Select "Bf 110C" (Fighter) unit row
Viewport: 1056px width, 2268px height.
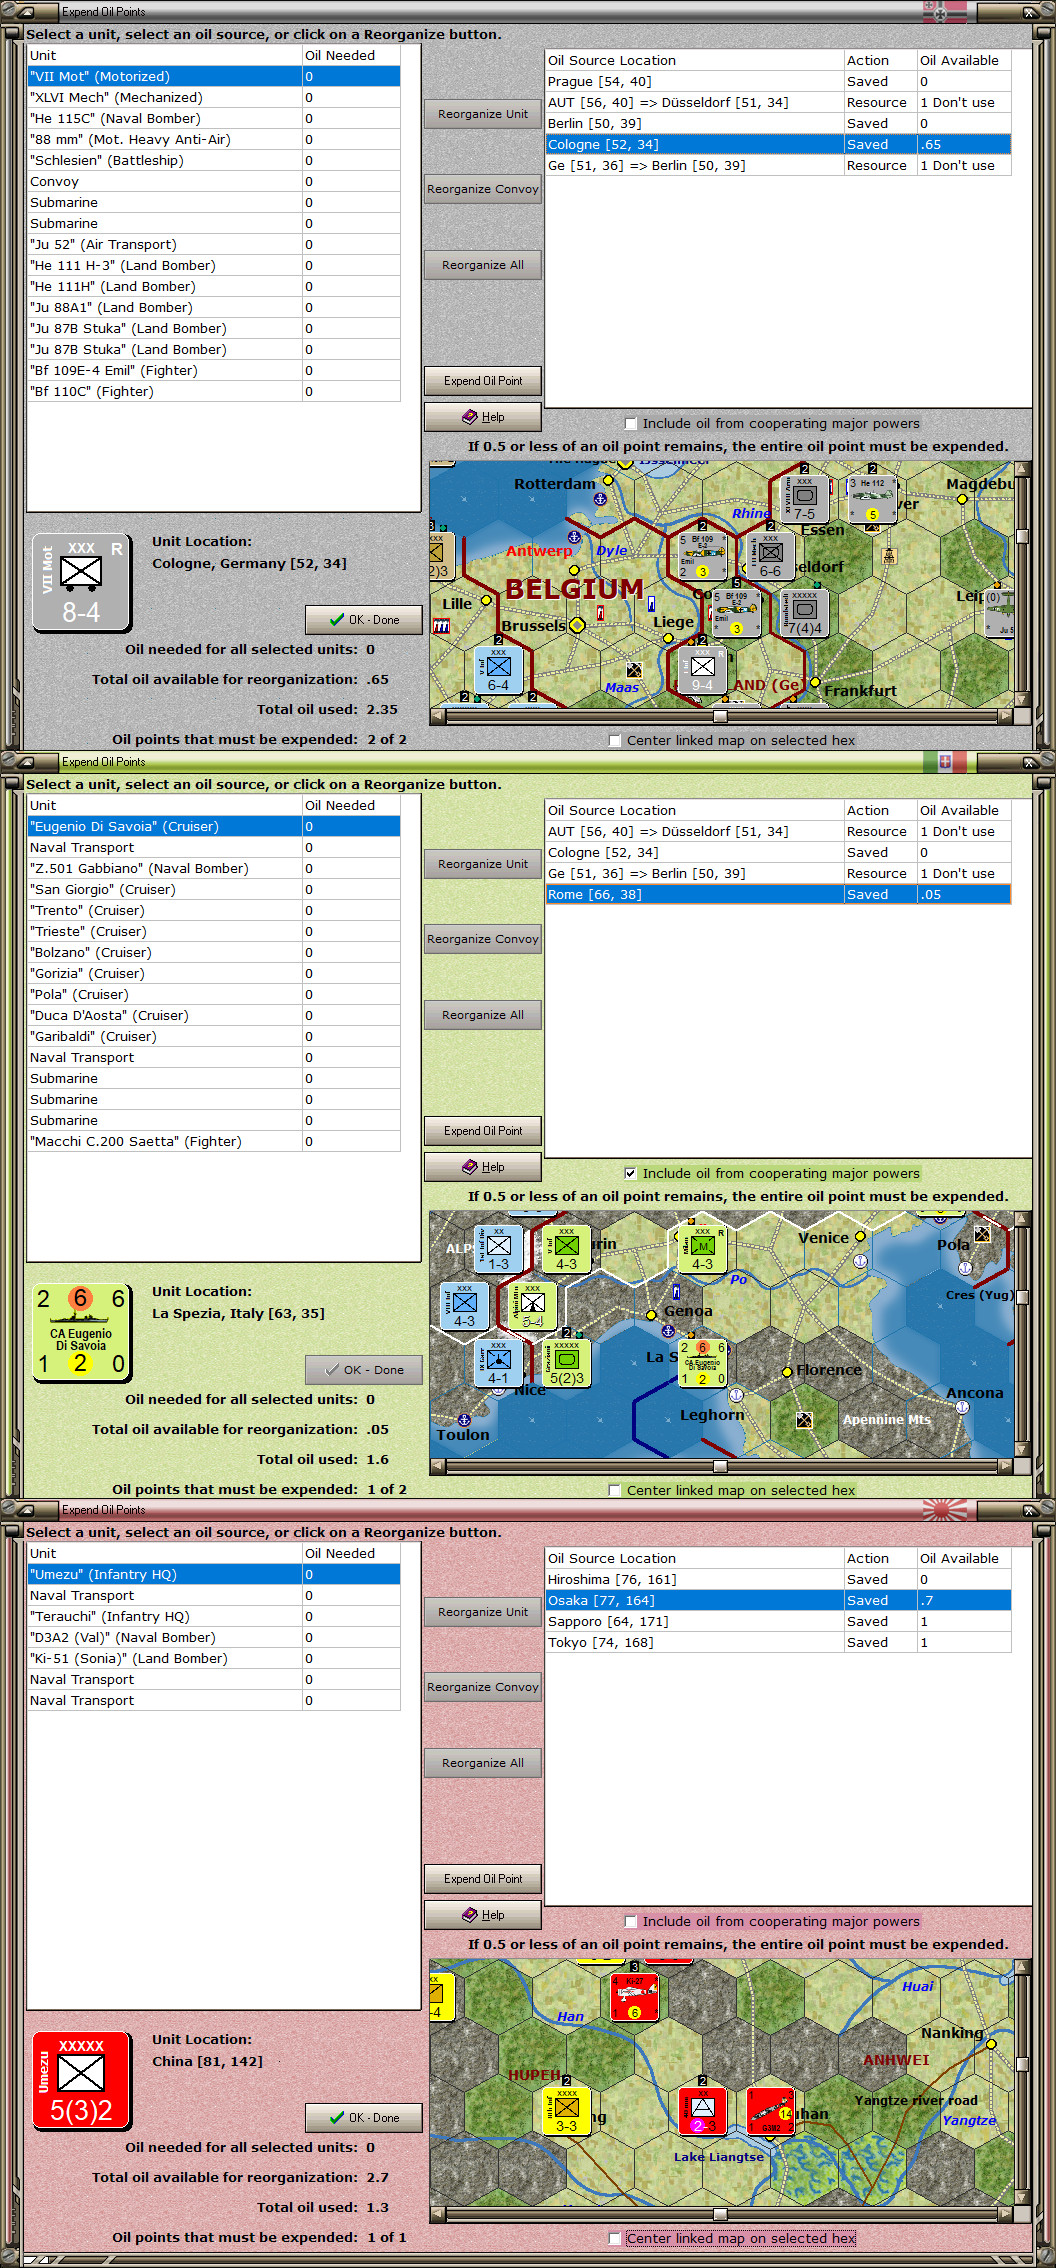[x=214, y=392]
